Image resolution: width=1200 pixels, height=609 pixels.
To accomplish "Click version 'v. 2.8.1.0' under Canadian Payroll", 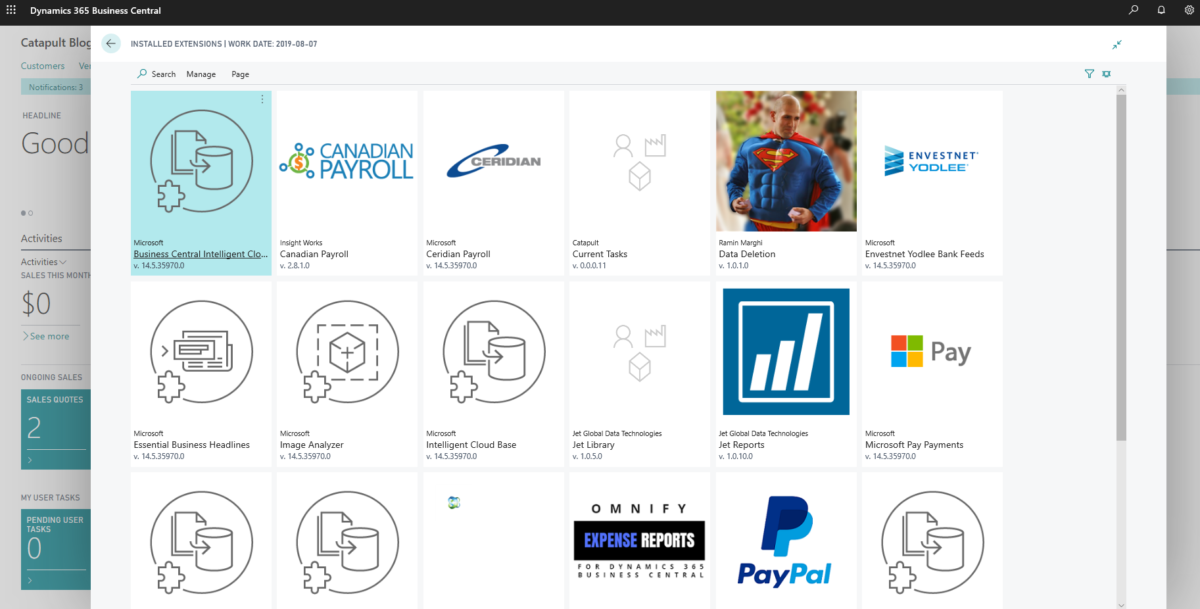I will [x=297, y=266].
